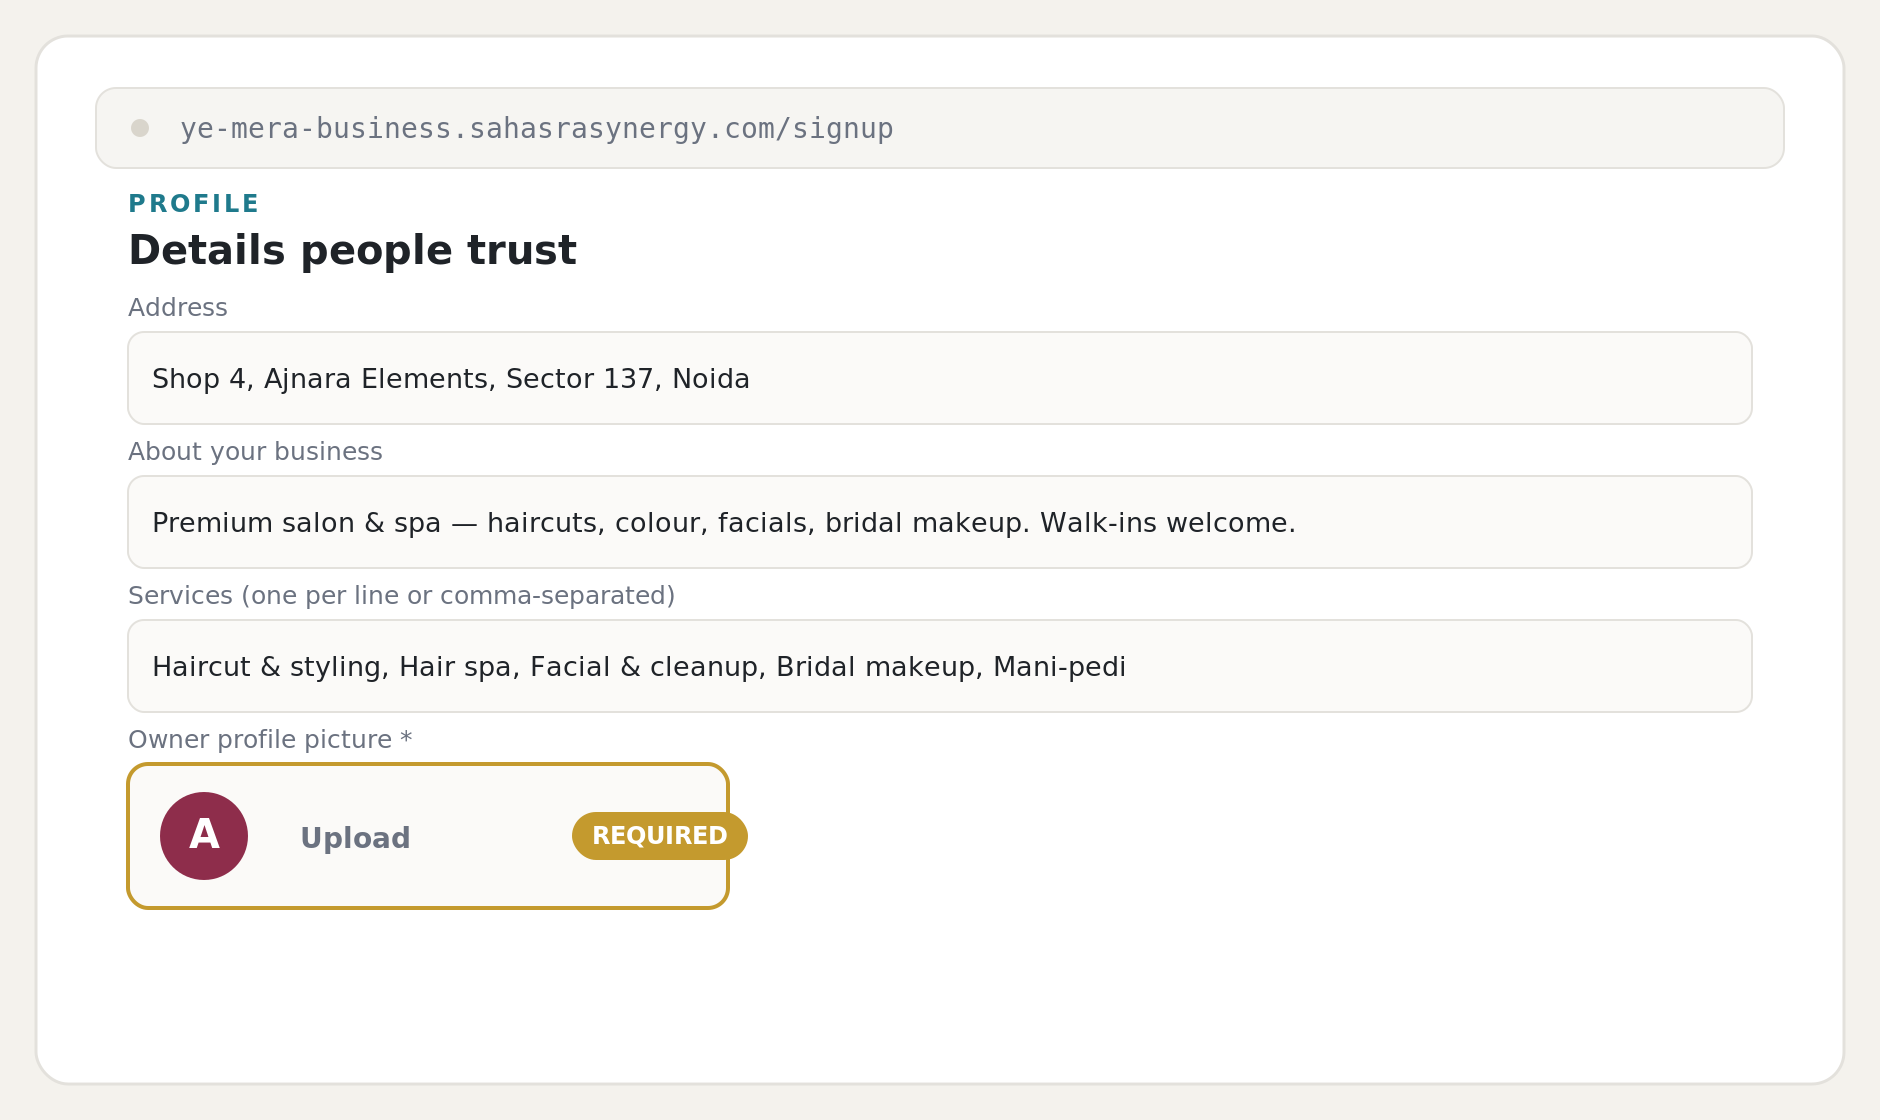Click the asterisk after Owner profile picture
The image size is (1880, 1120).
[406, 739]
